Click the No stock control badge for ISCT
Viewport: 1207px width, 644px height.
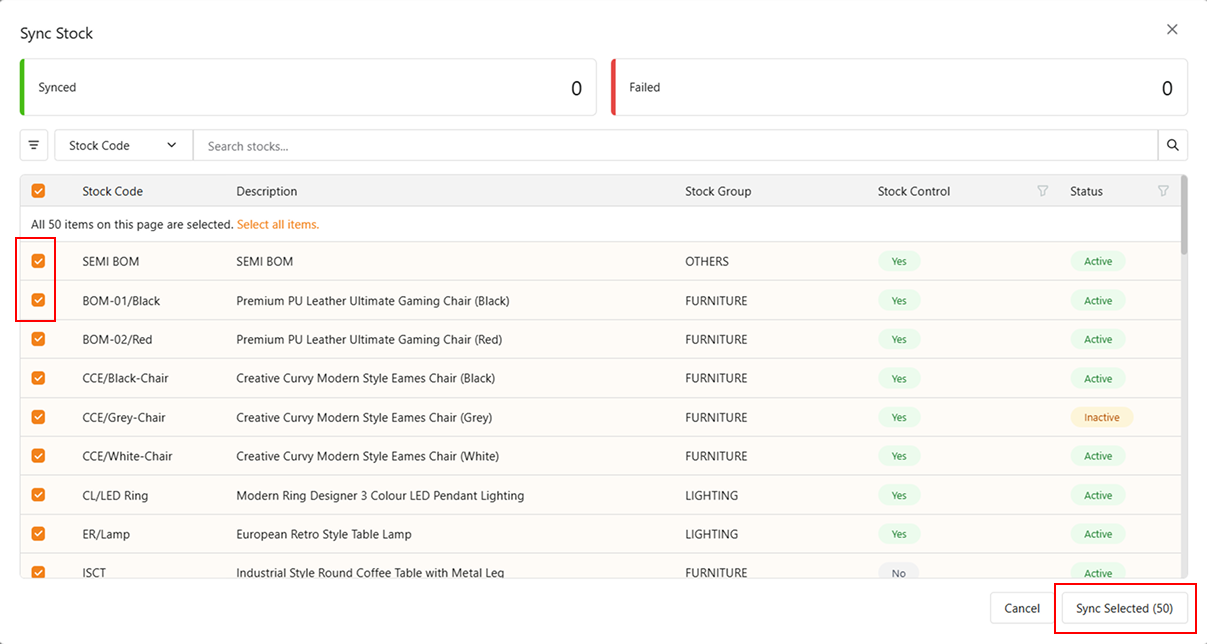pos(898,573)
